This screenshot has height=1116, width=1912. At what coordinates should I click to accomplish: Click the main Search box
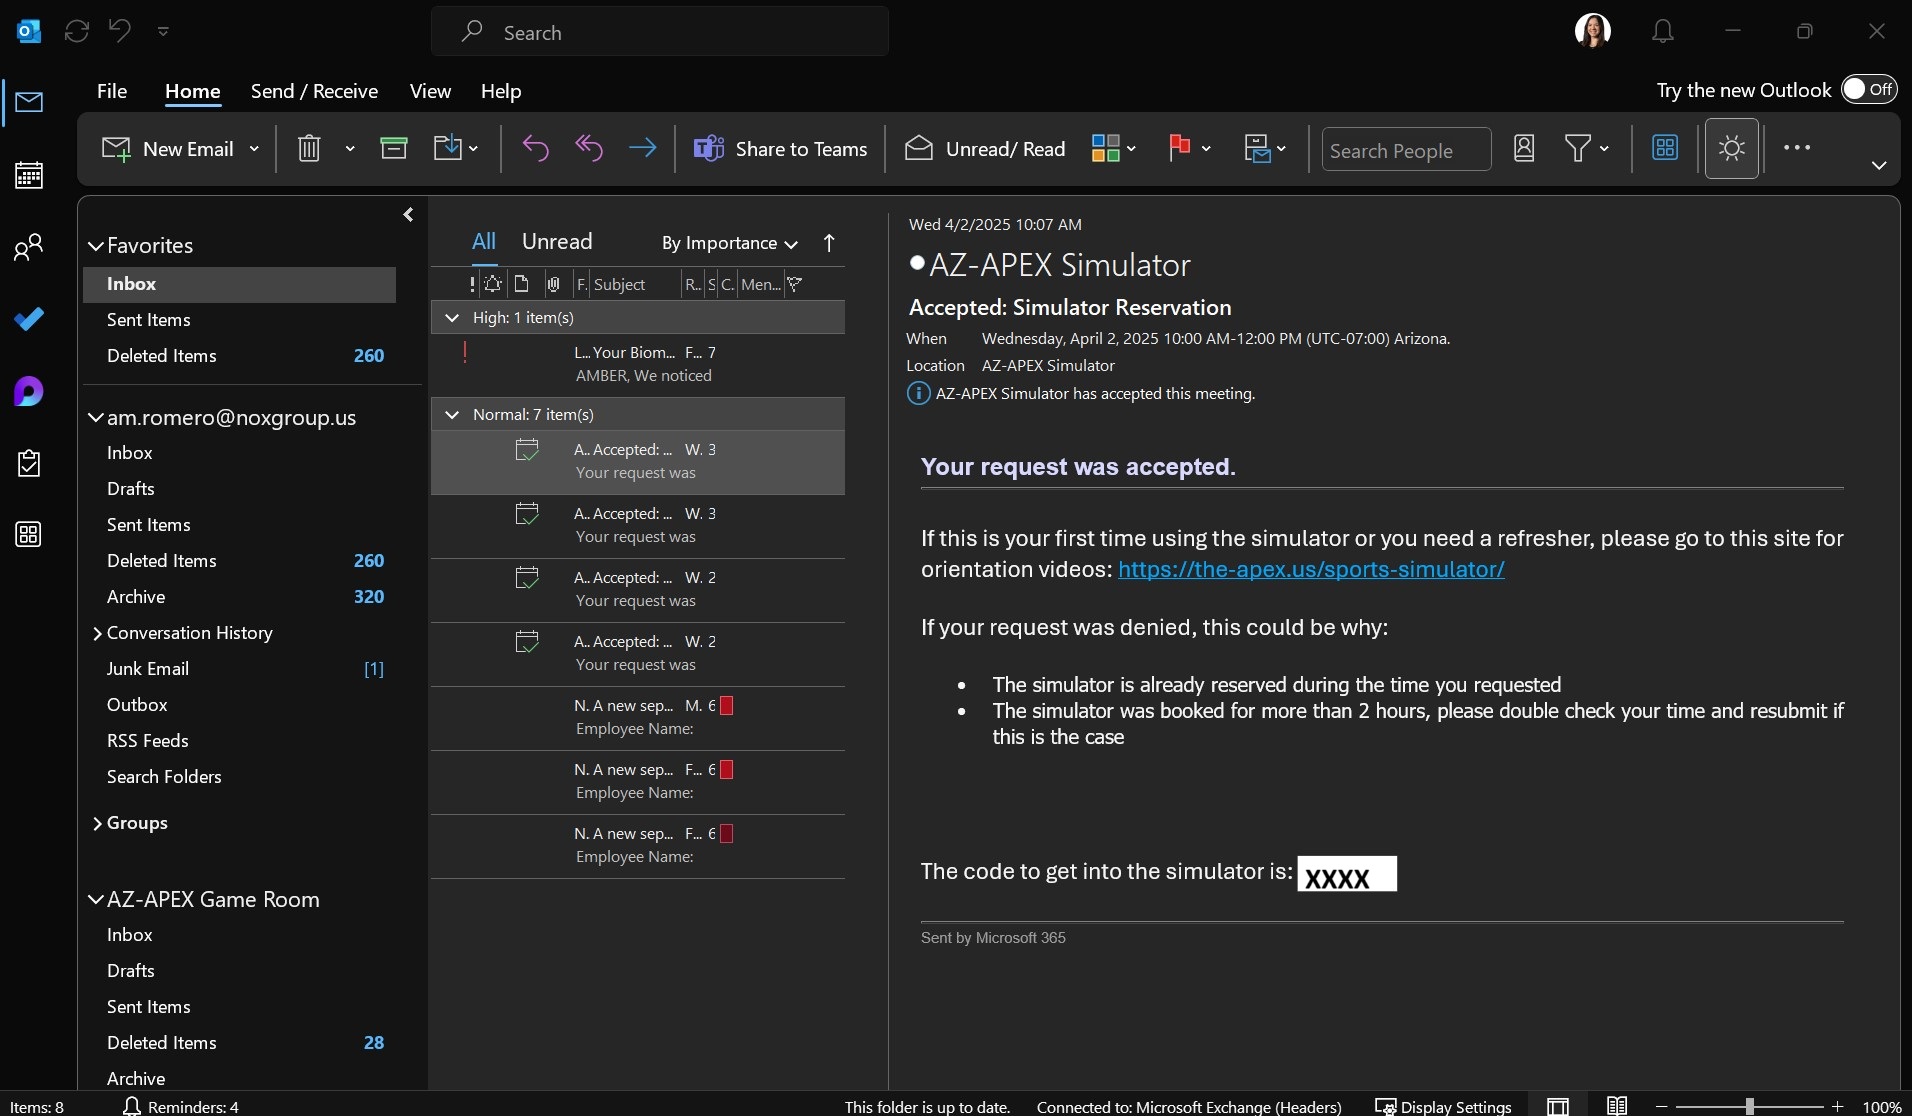point(660,32)
